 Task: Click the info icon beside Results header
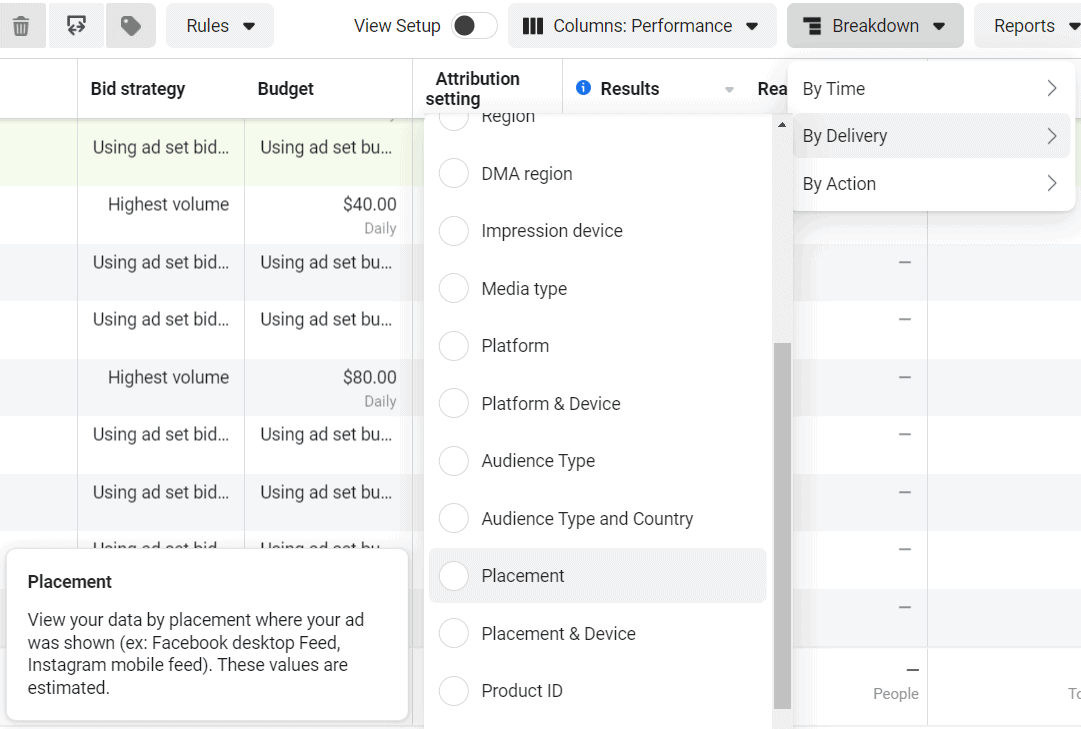click(585, 88)
